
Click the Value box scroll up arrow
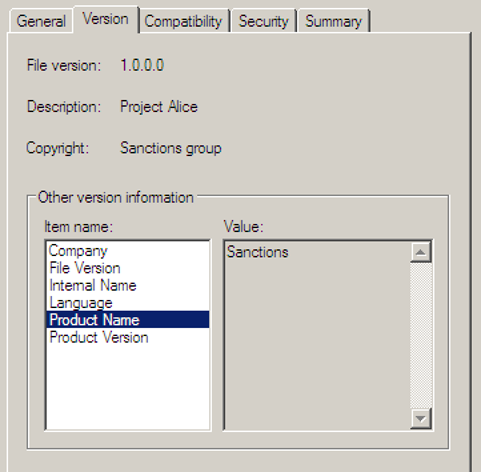tap(421, 252)
